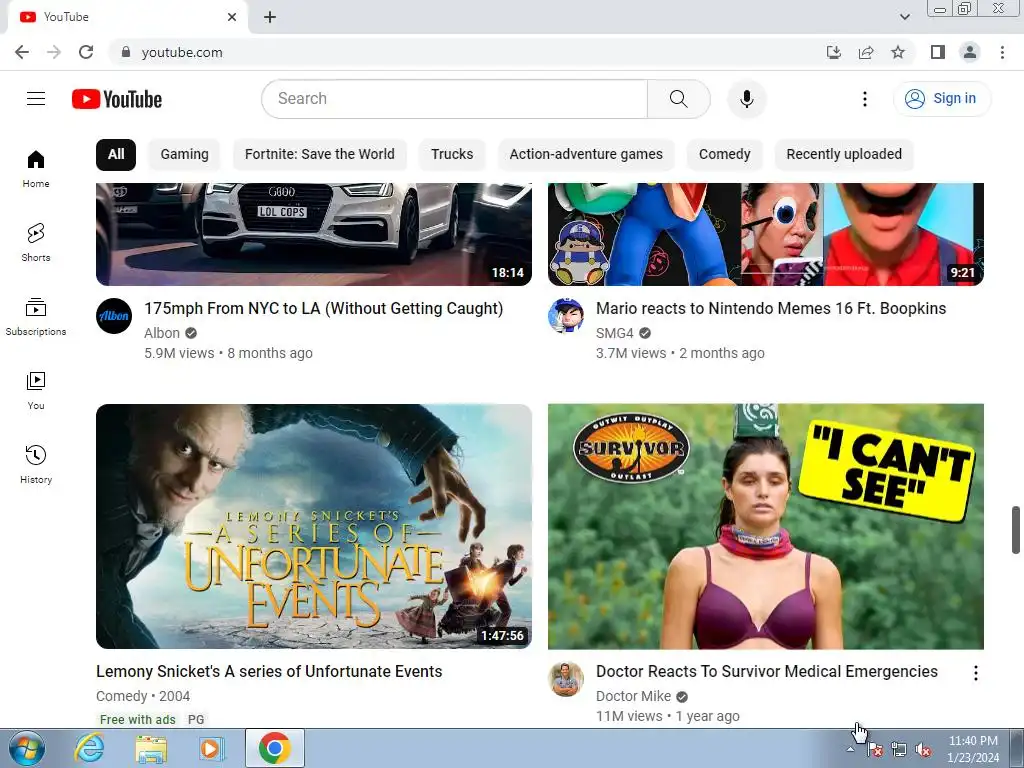Open the You sidebar section
This screenshot has width=1024, height=768.
[36, 391]
